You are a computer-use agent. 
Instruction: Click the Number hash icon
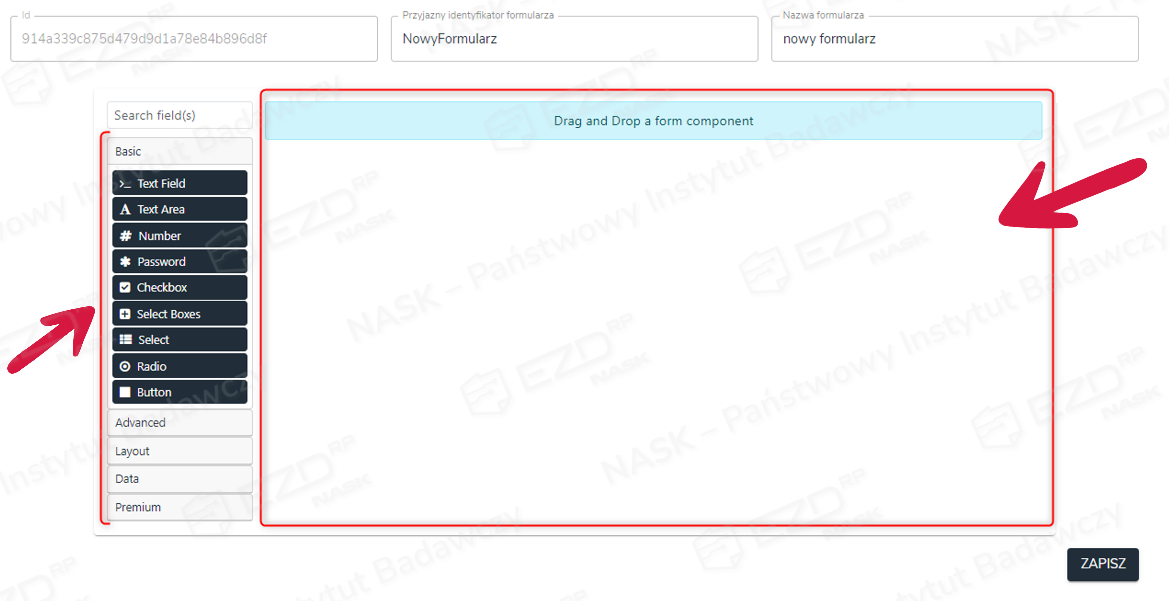coord(125,236)
